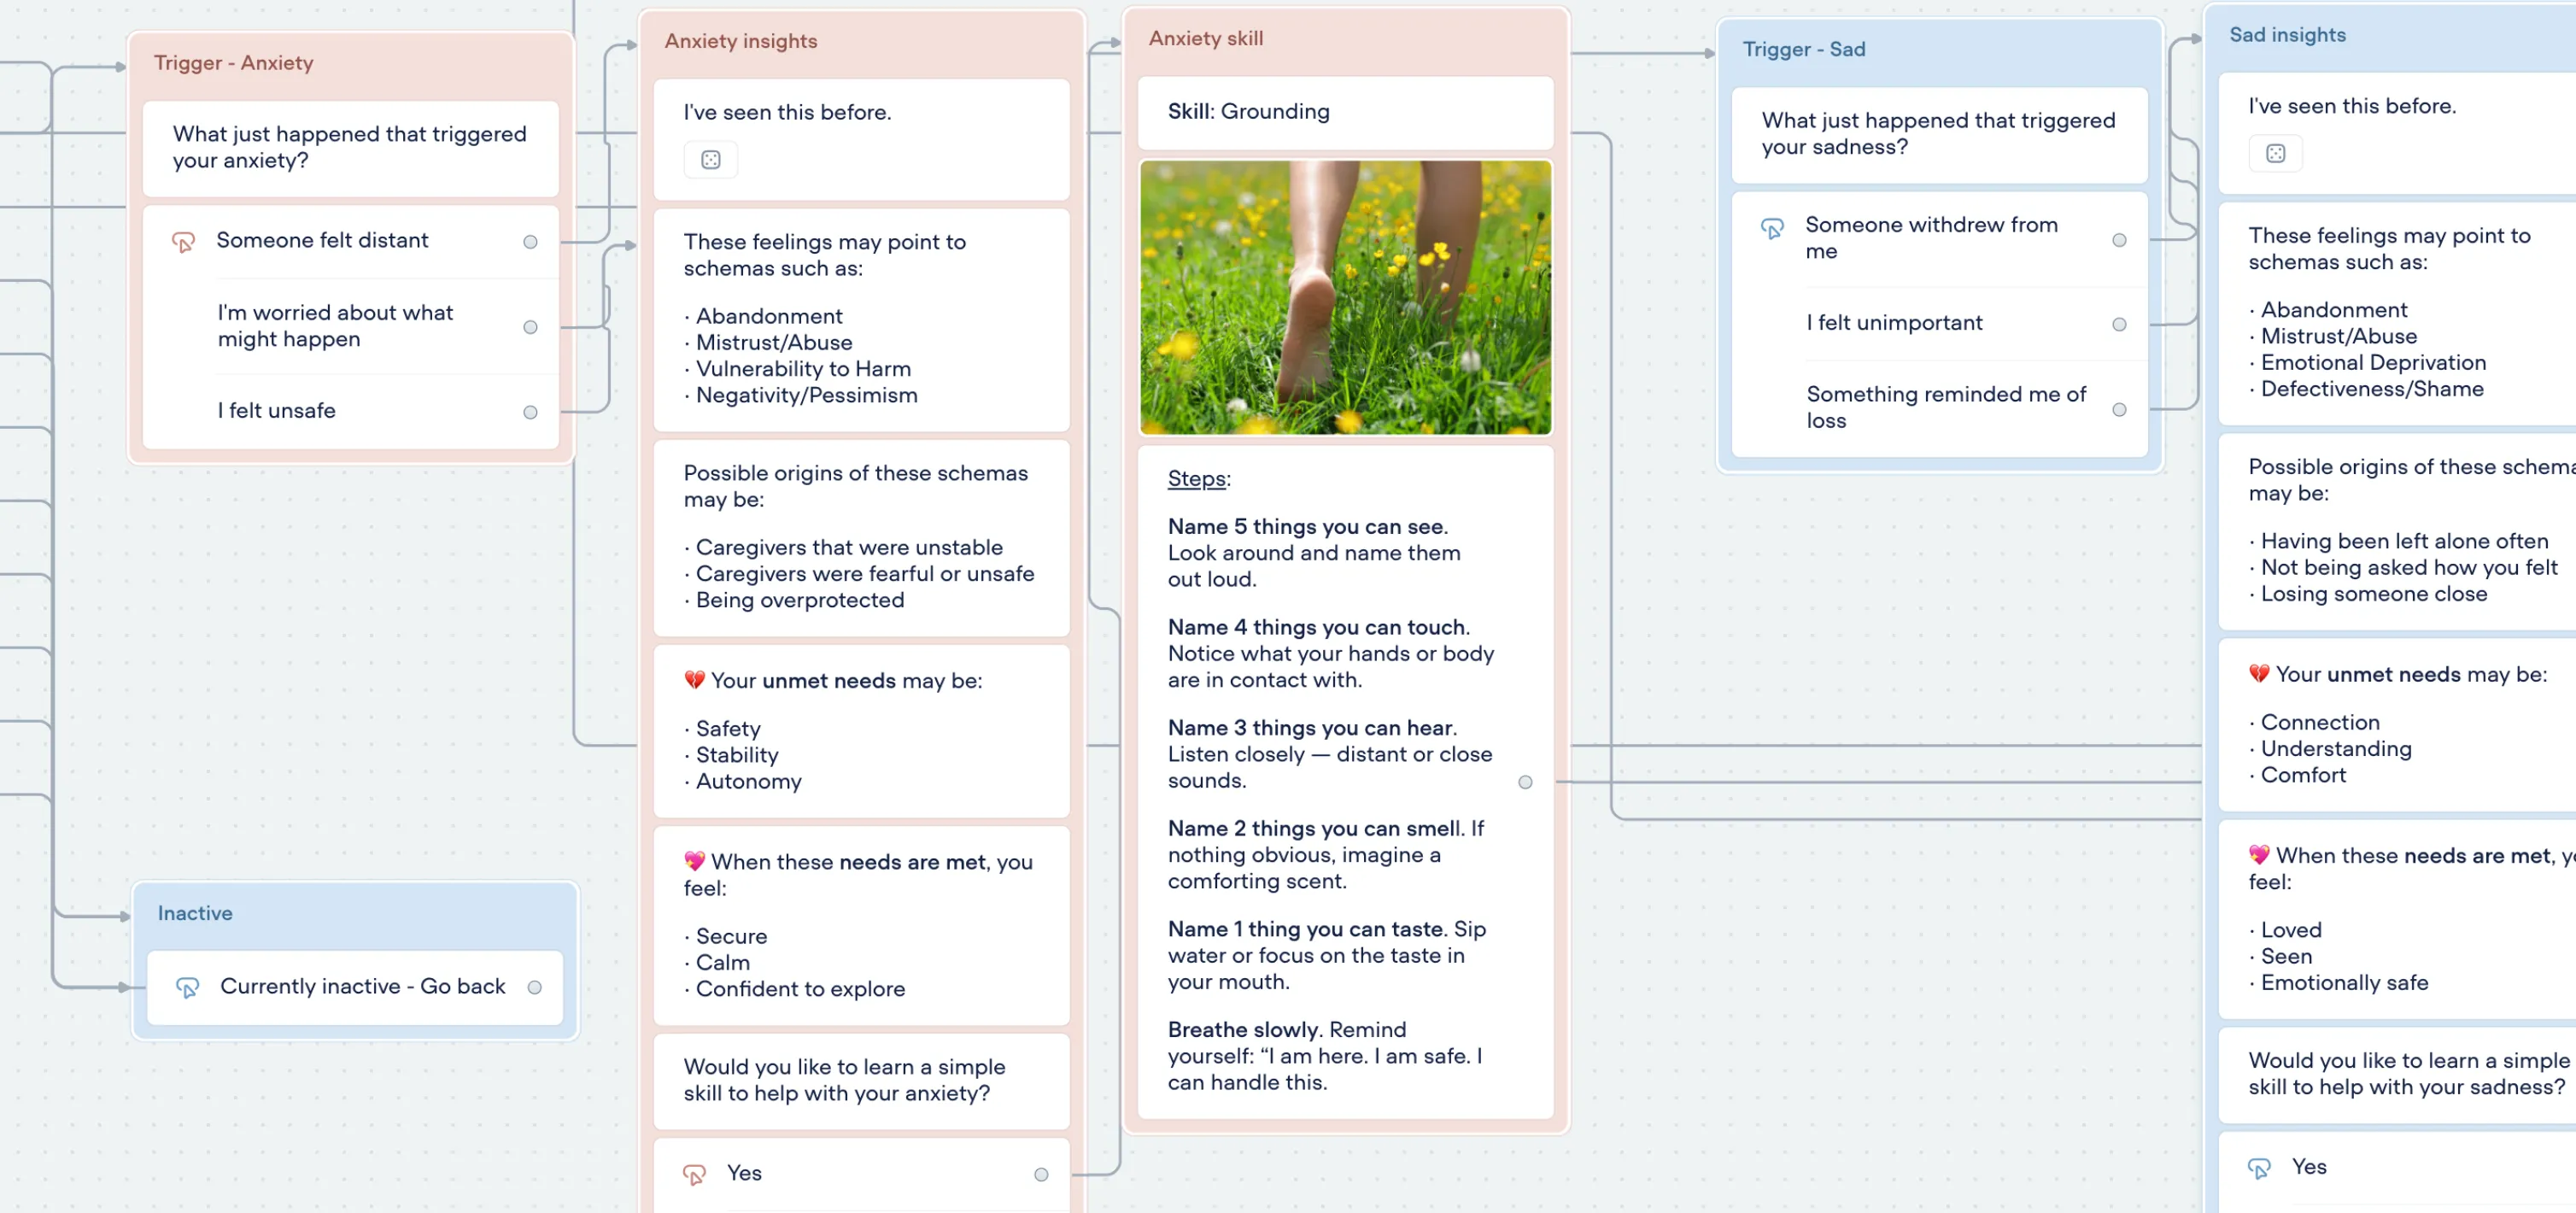
Task: Click the choice icon beside 'Currently inactive - Go back'
Action: click(187, 987)
